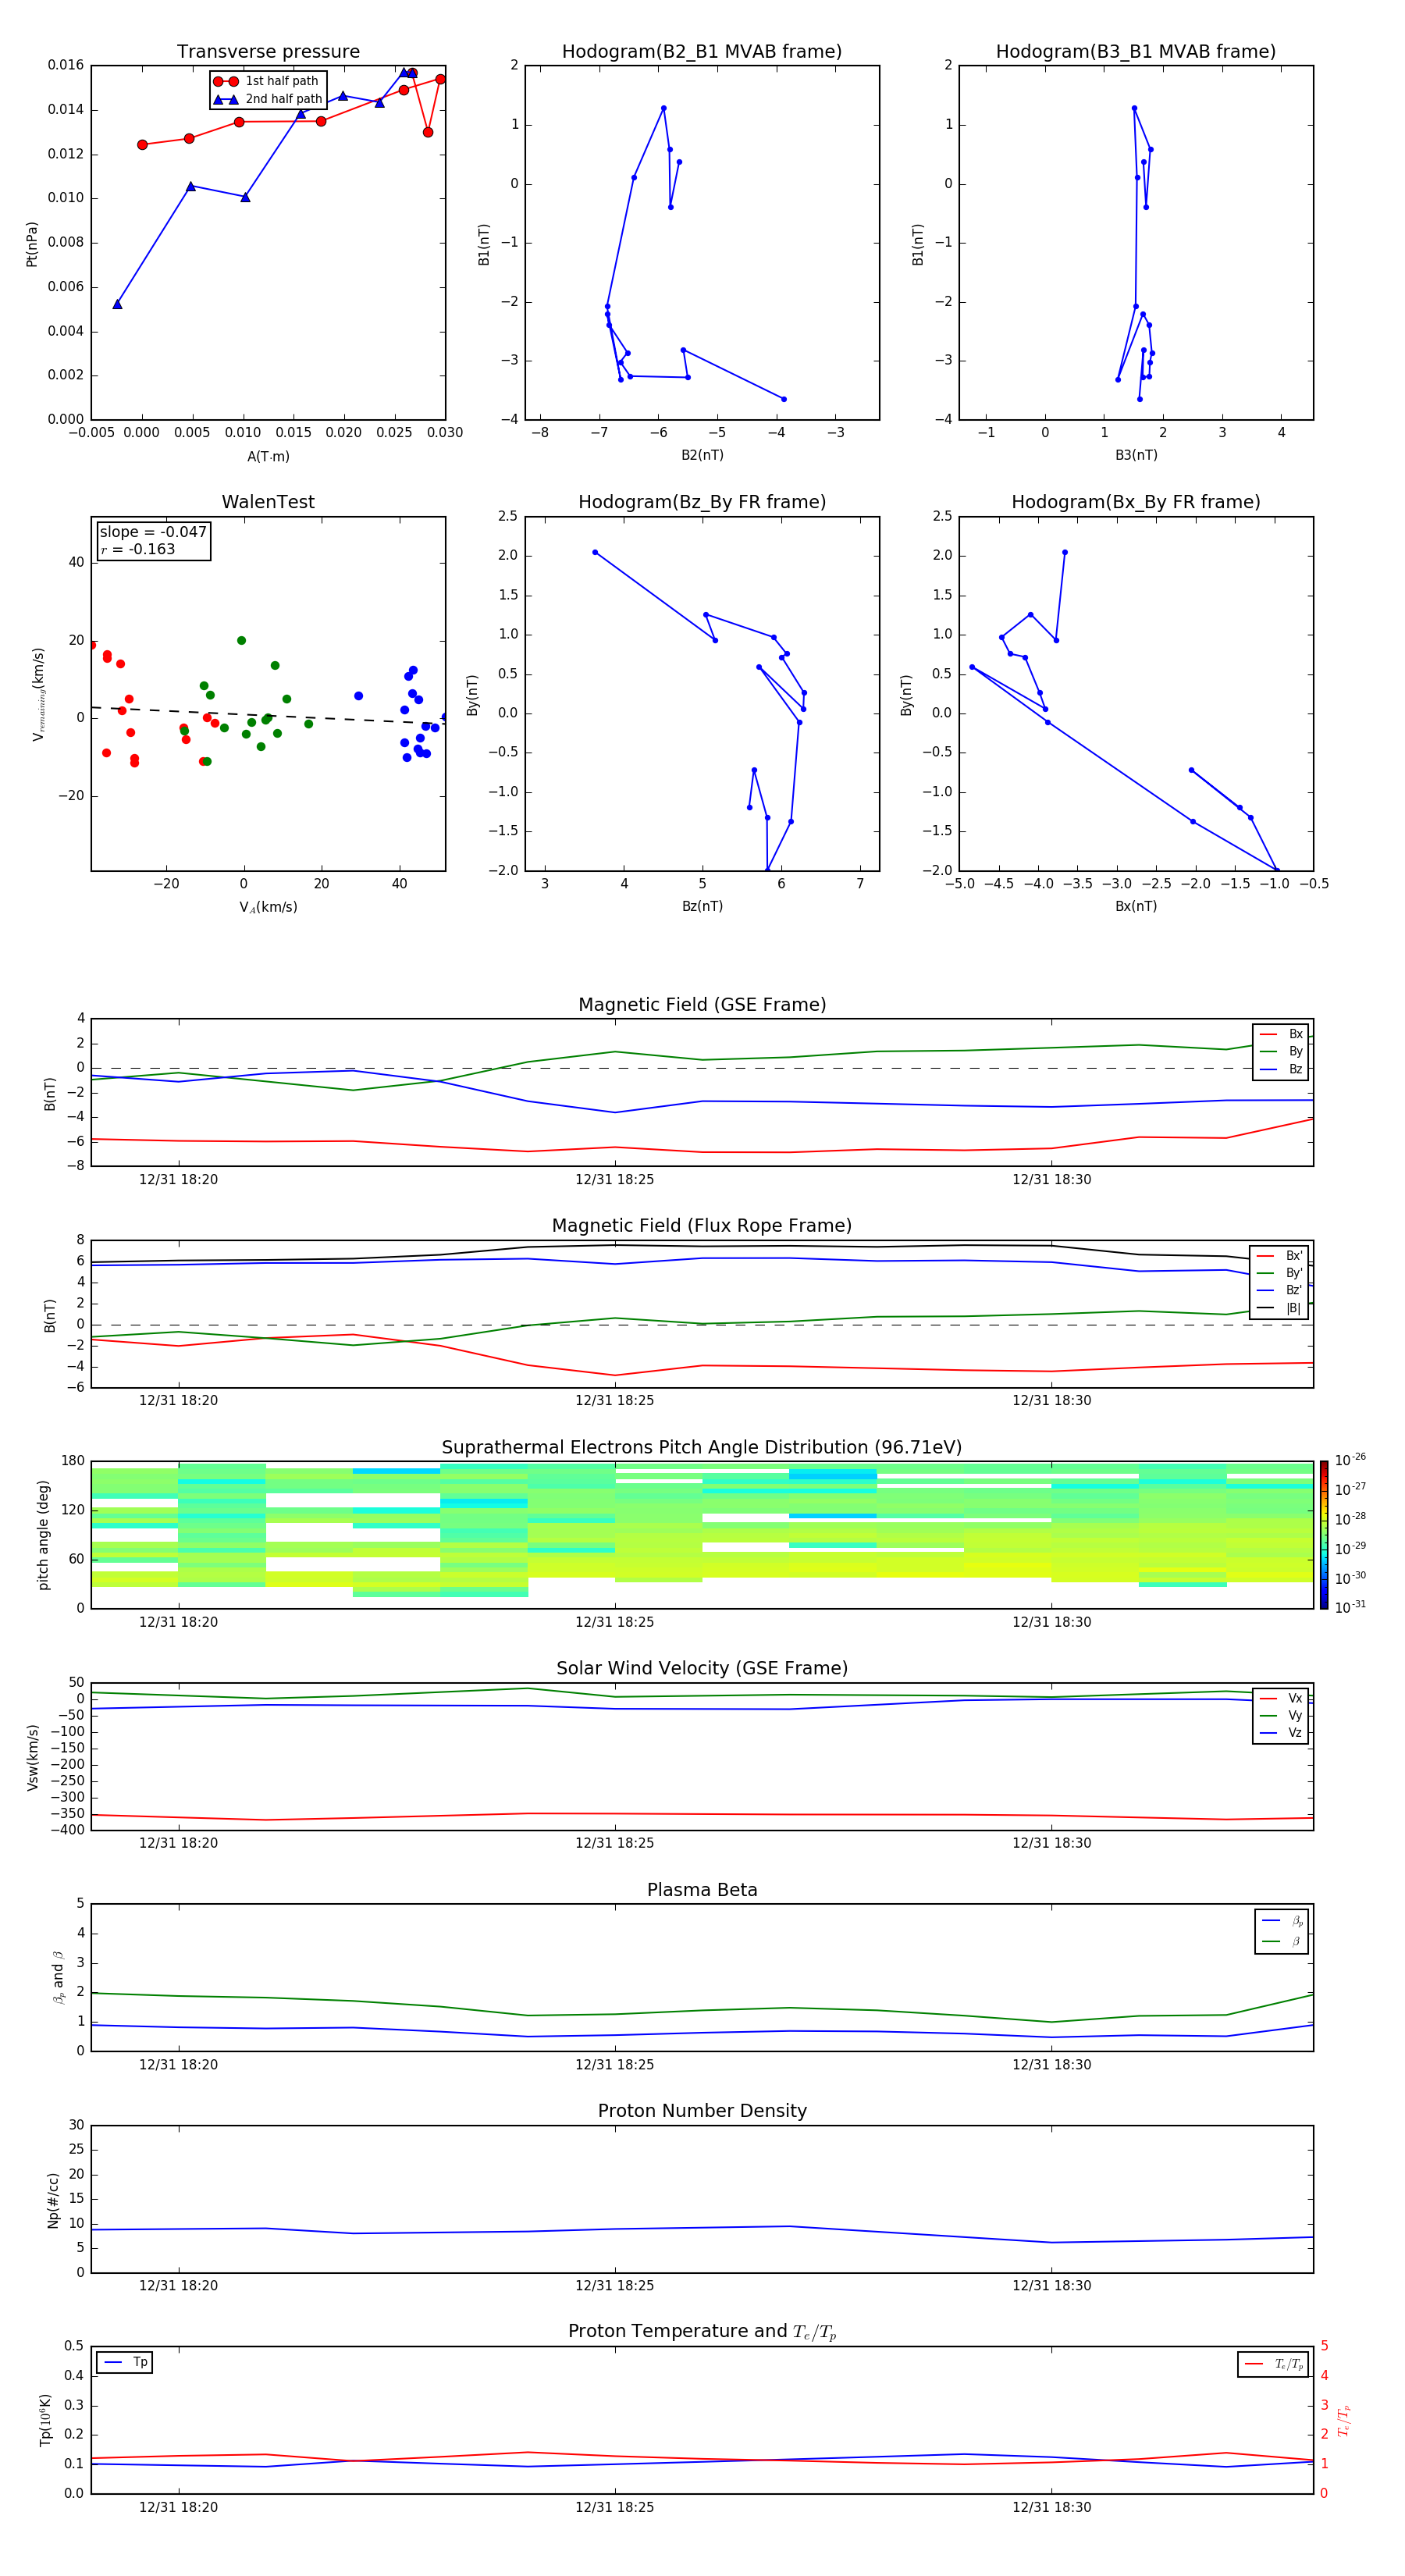Image resolution: width=1405 pixels, height=2576 pixels.
Task: Click the 10^-31 colorbar label
Action: pos(1350,1607)
